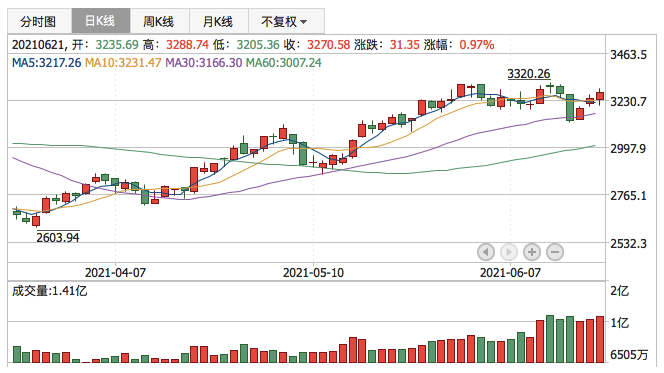The image size is (664, 373).
Task: Click the MA5:3217.26 indicator text
Action: coord(47,63)
